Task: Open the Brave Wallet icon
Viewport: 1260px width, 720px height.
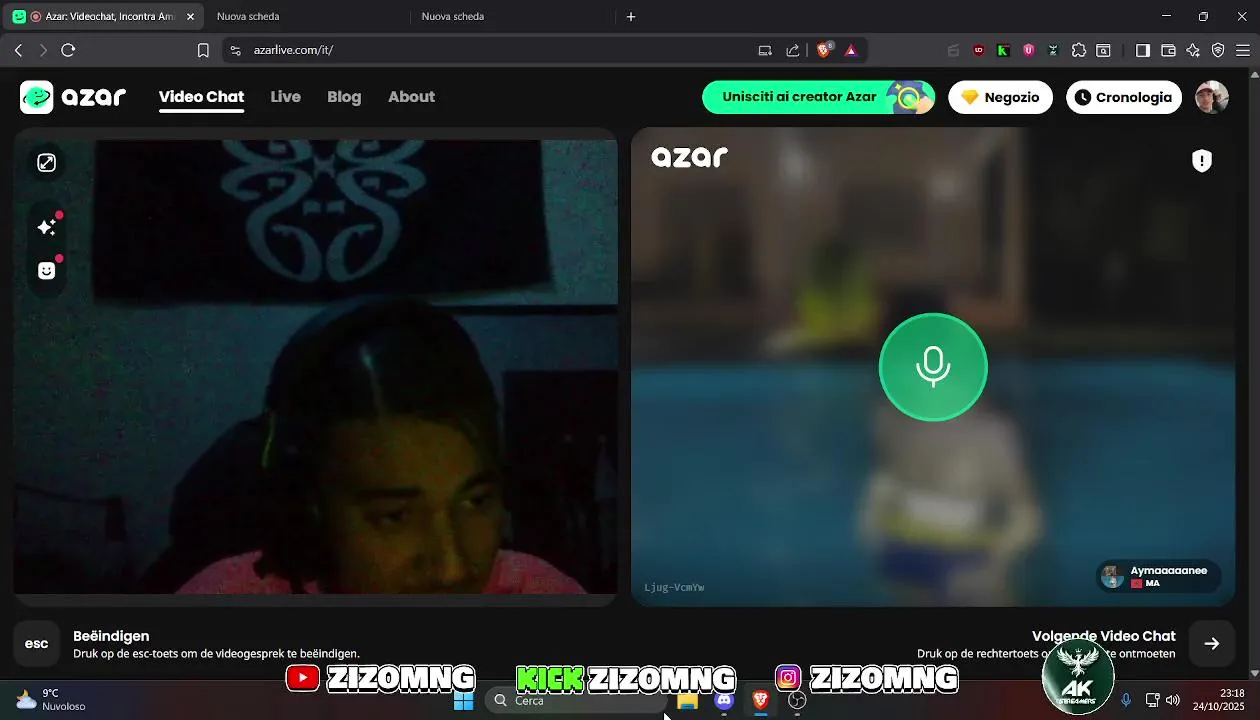Action: coord(1168,50)
